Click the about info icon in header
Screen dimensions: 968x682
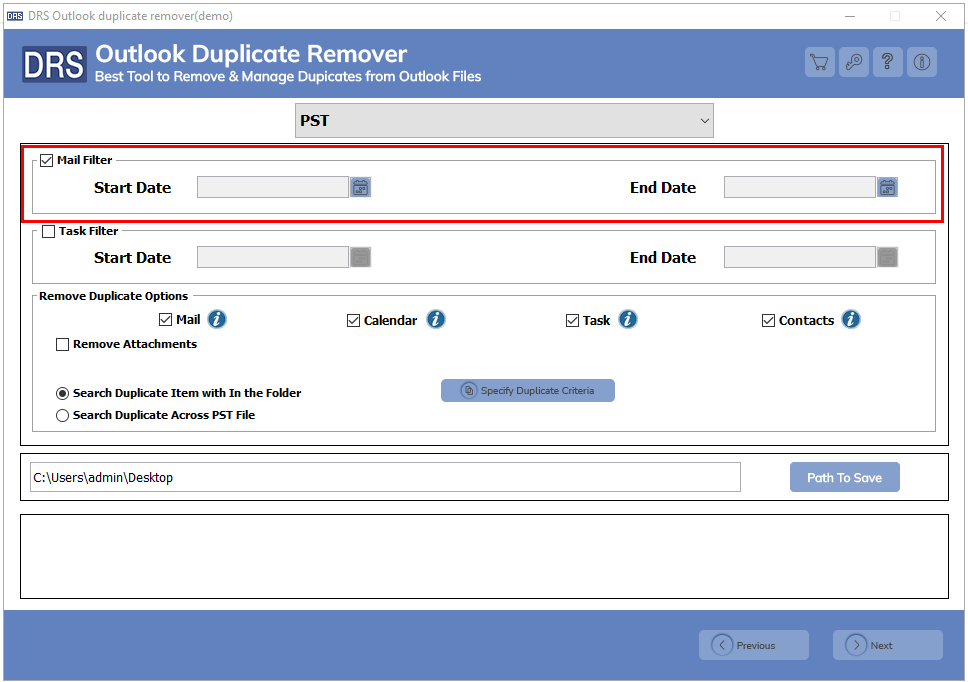pyautogui.click(x=922, y=62)
